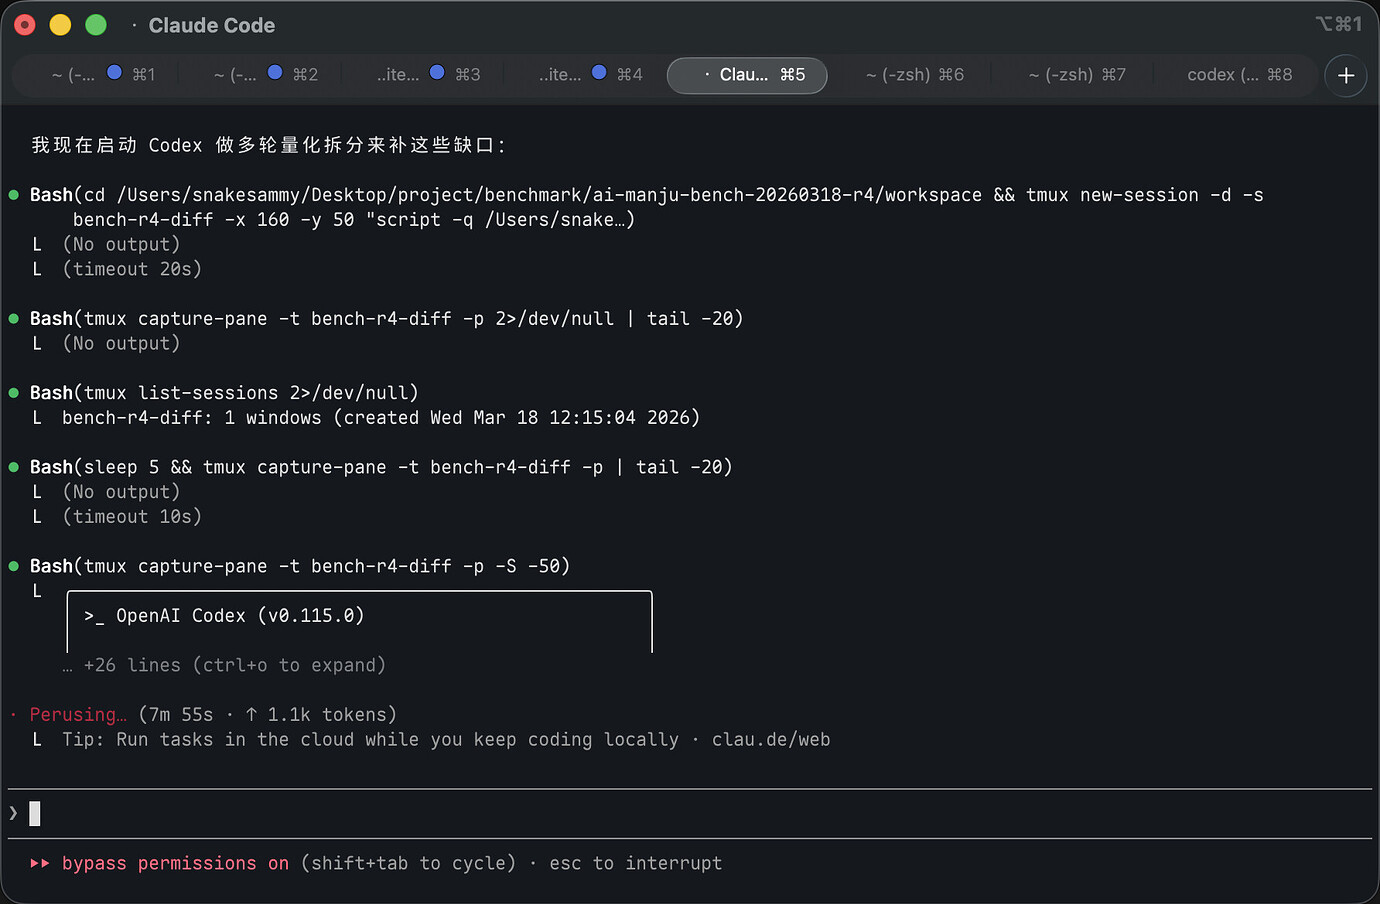Click the 'esc to interrupt' hint
This screenshot has height=904, width=1380.
click(x=635, y=863)
